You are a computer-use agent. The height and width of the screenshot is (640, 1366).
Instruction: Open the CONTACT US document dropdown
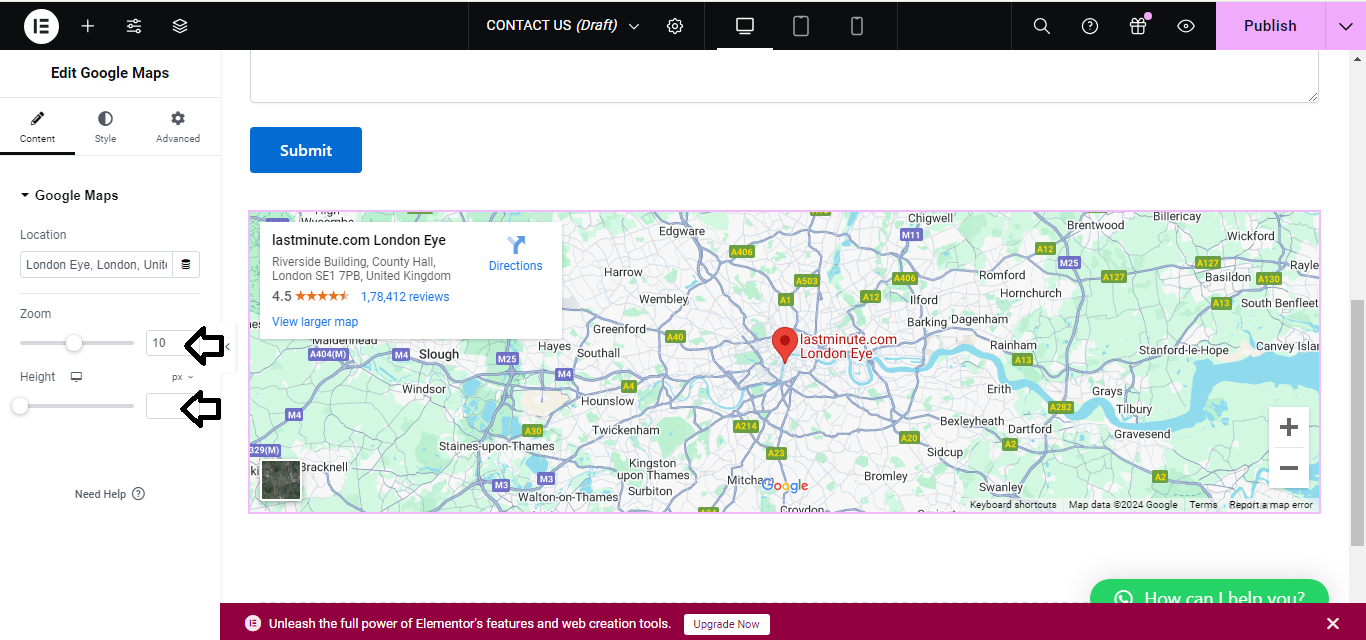563,26
